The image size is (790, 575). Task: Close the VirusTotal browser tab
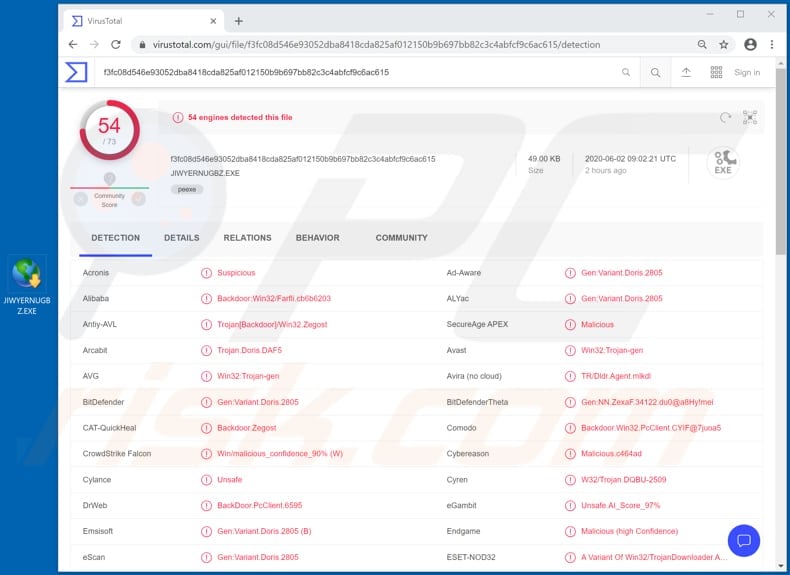point(213,21)
